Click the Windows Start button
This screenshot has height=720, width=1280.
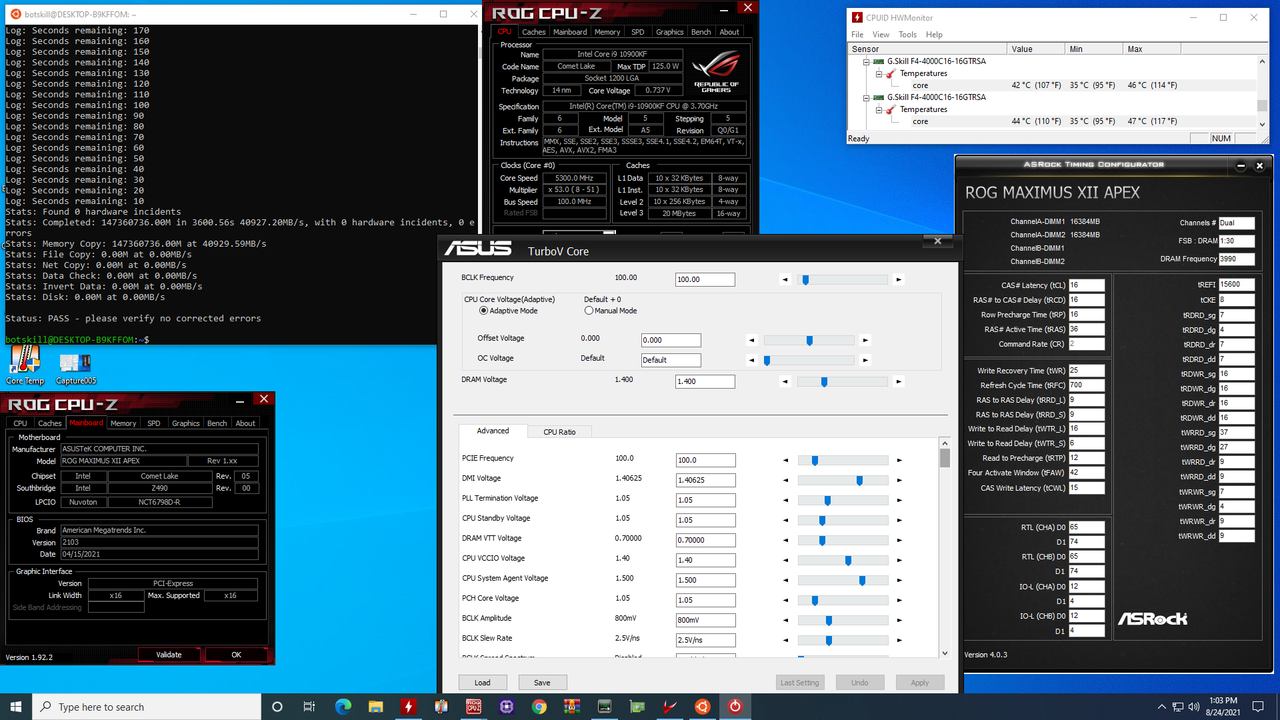tap(17, 706)
